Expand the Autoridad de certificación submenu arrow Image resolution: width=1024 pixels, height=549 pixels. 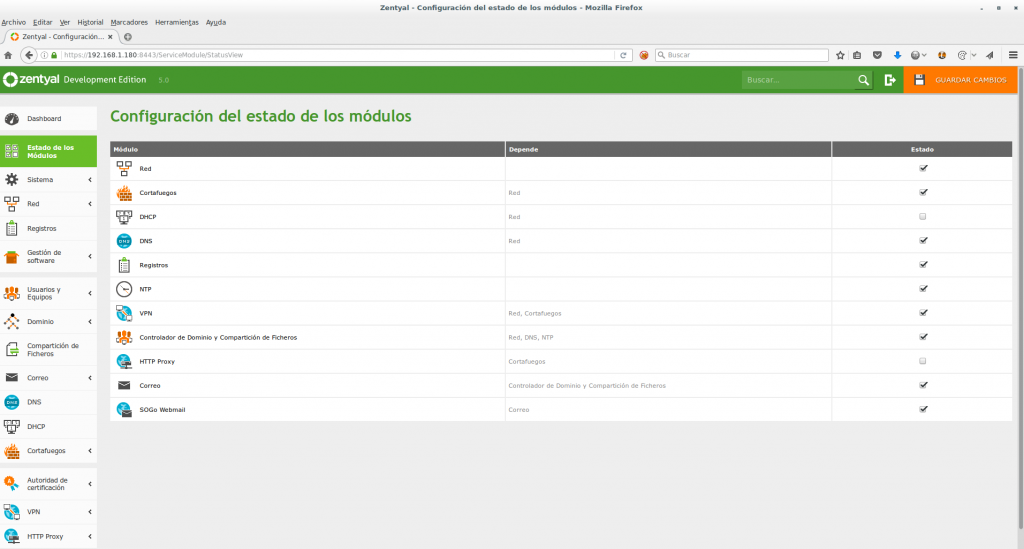(90, 484)
